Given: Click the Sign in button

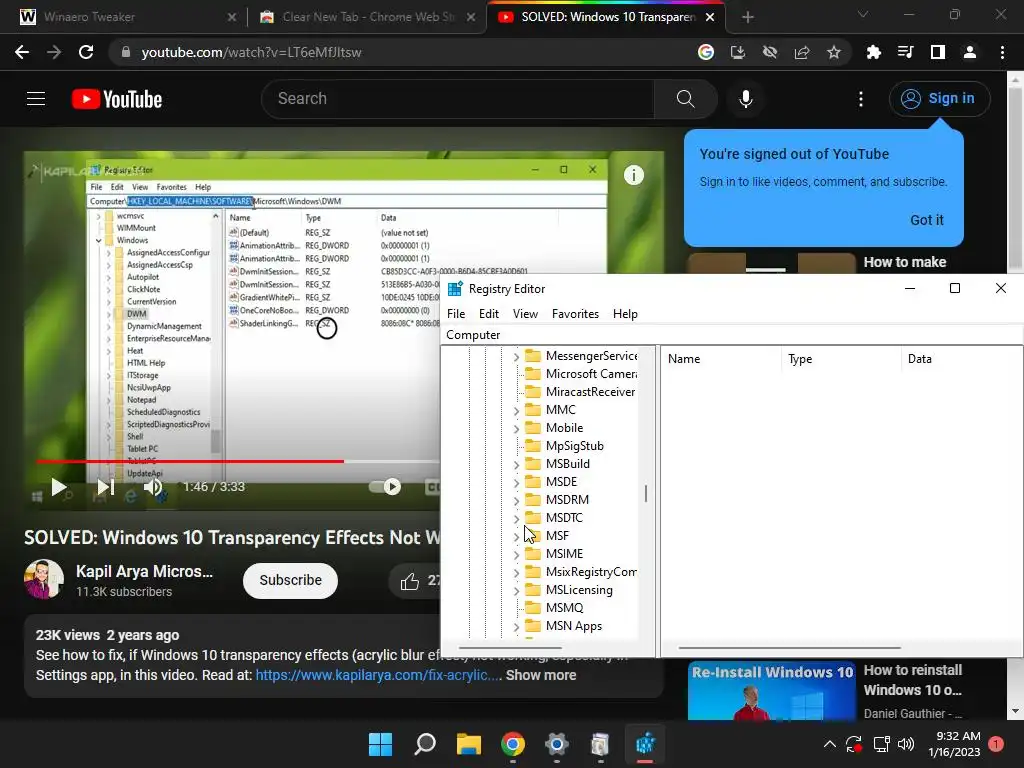Looking at the screenshot, I should coord(939,99).
